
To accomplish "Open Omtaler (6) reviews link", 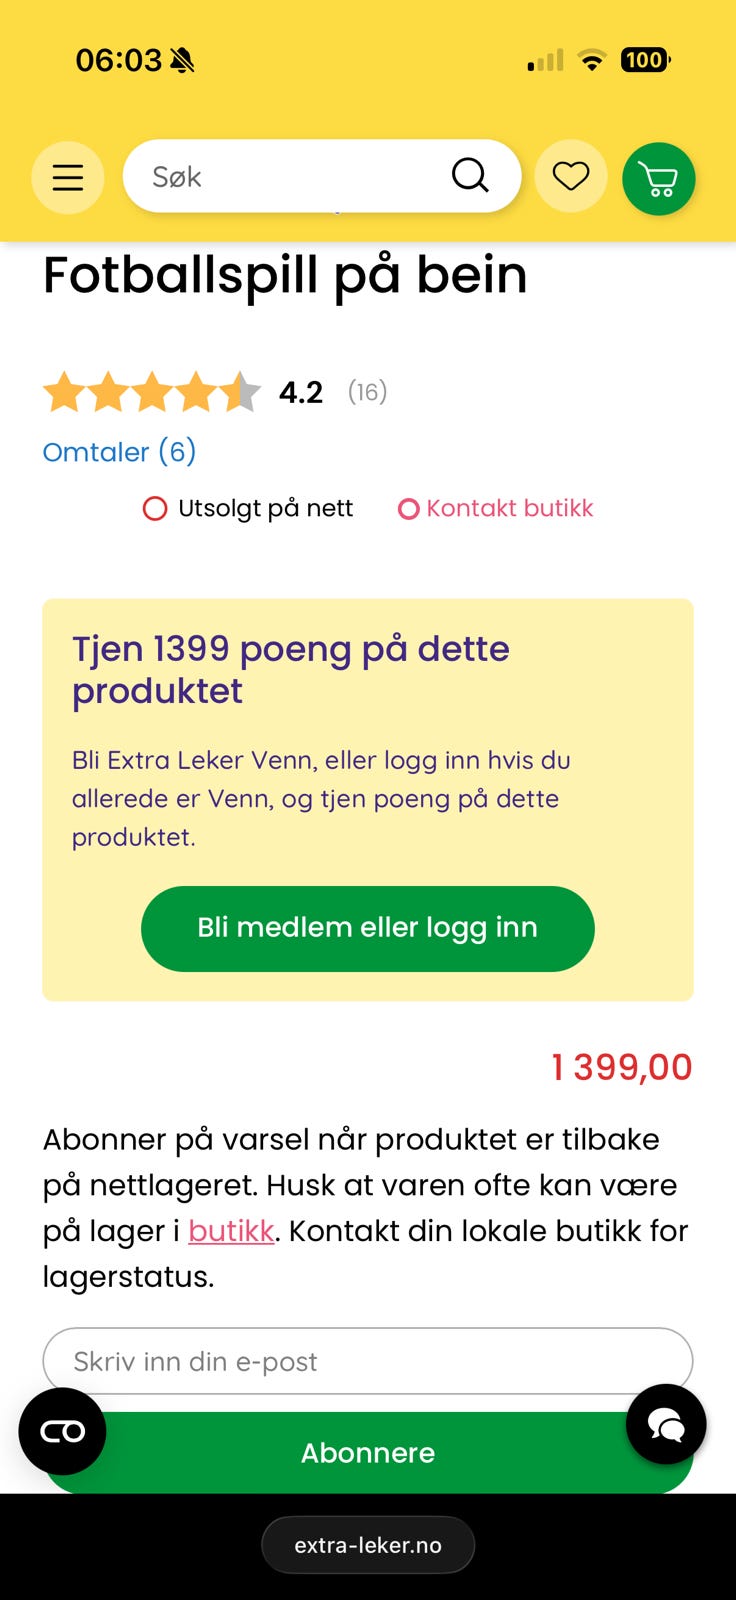I will (119, 452).
